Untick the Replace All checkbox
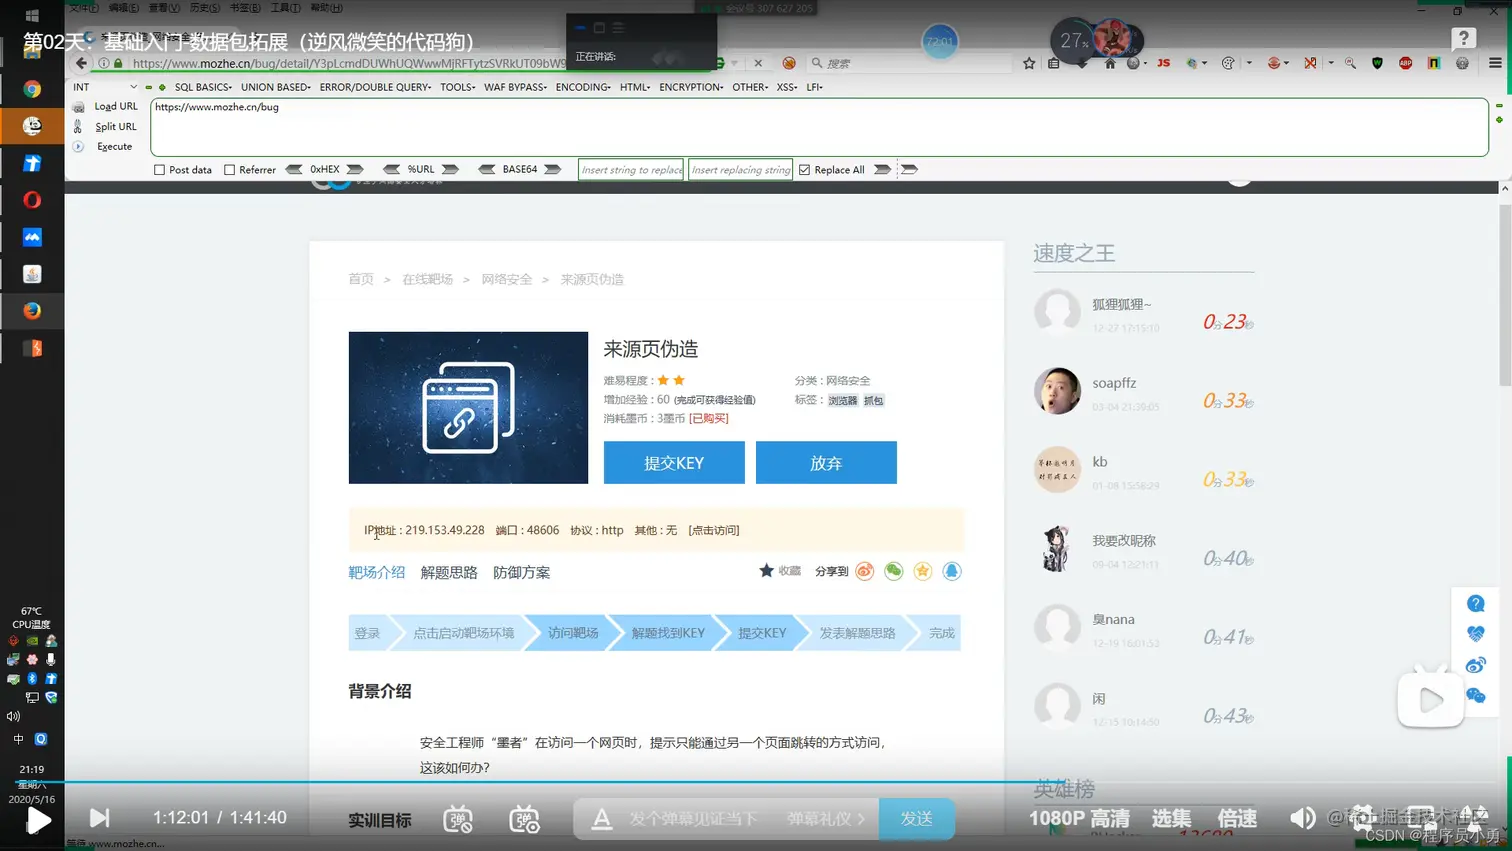Screen dimensions: 1512x851 coord(804,170)
